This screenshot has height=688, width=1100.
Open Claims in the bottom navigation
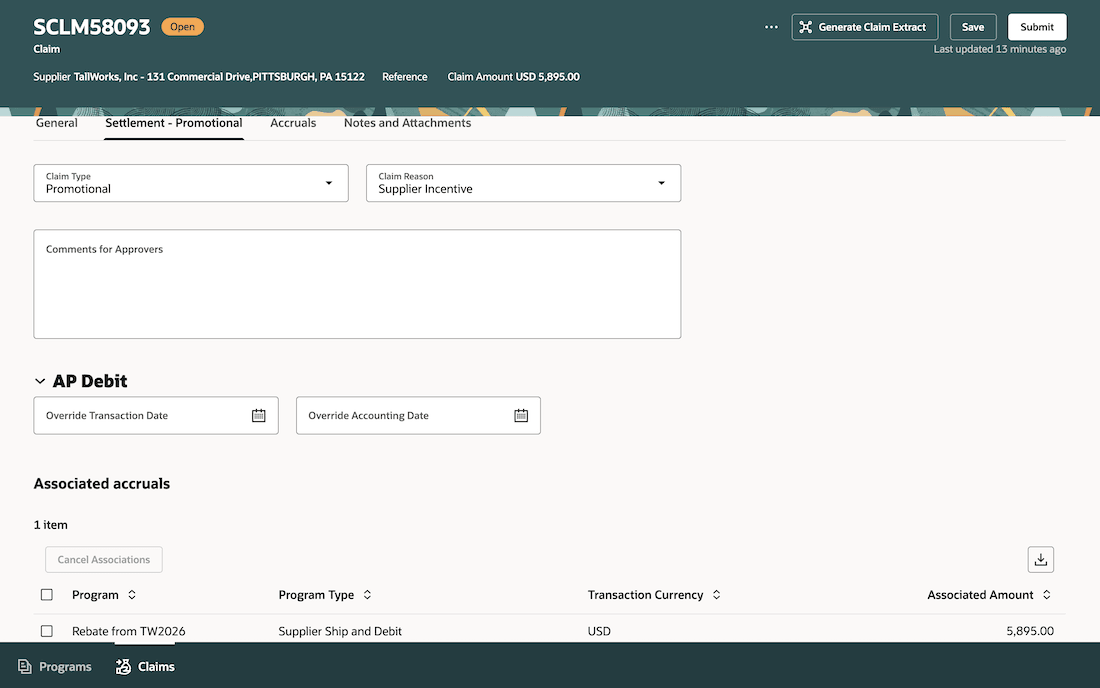[145, 666]
